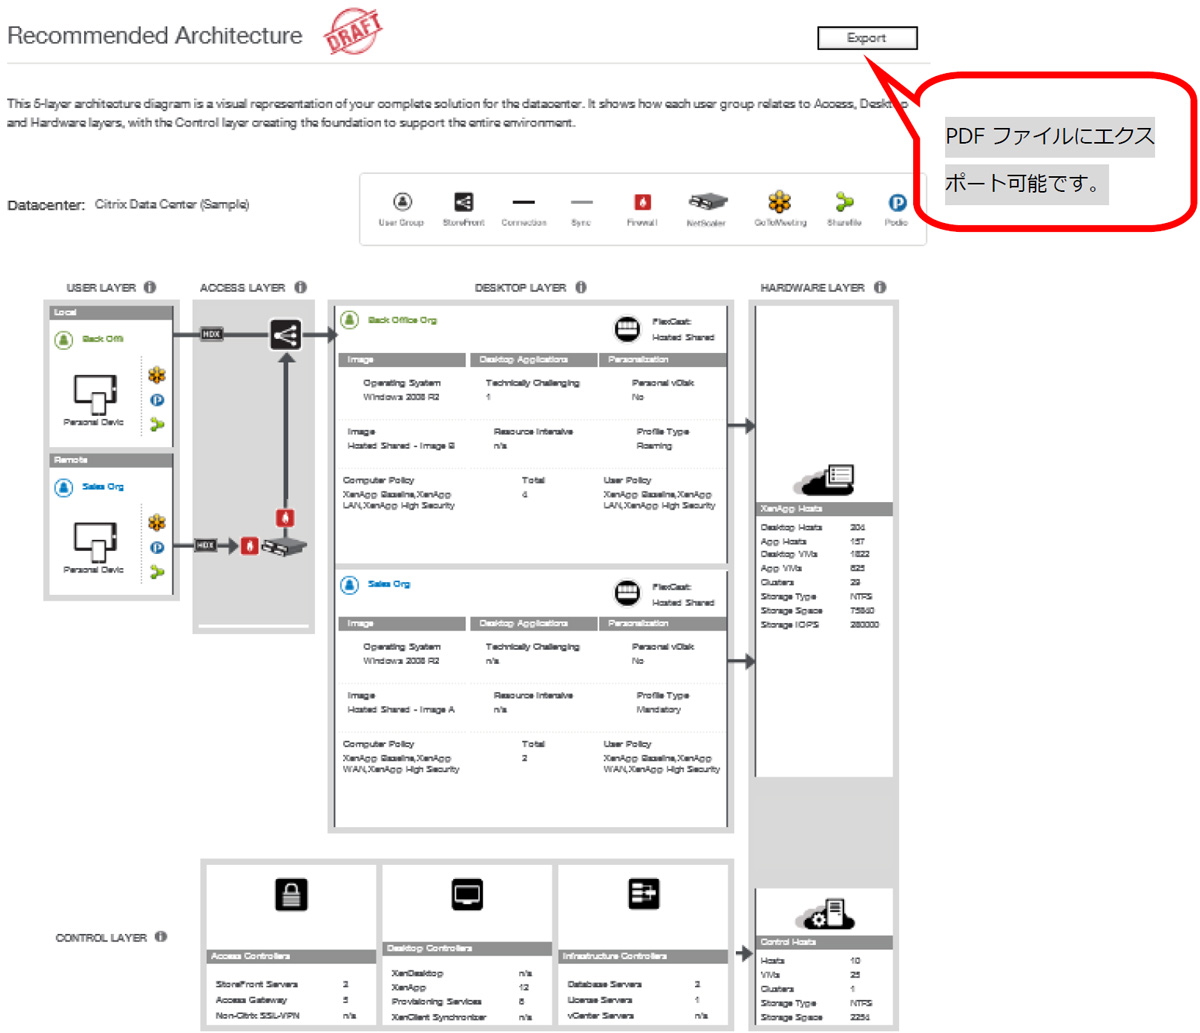Click the NetScaler appliance in the Access Layer
The width and height of the screenshot is (1200, 1033).
pyautogui.click(x=284, y=546)
